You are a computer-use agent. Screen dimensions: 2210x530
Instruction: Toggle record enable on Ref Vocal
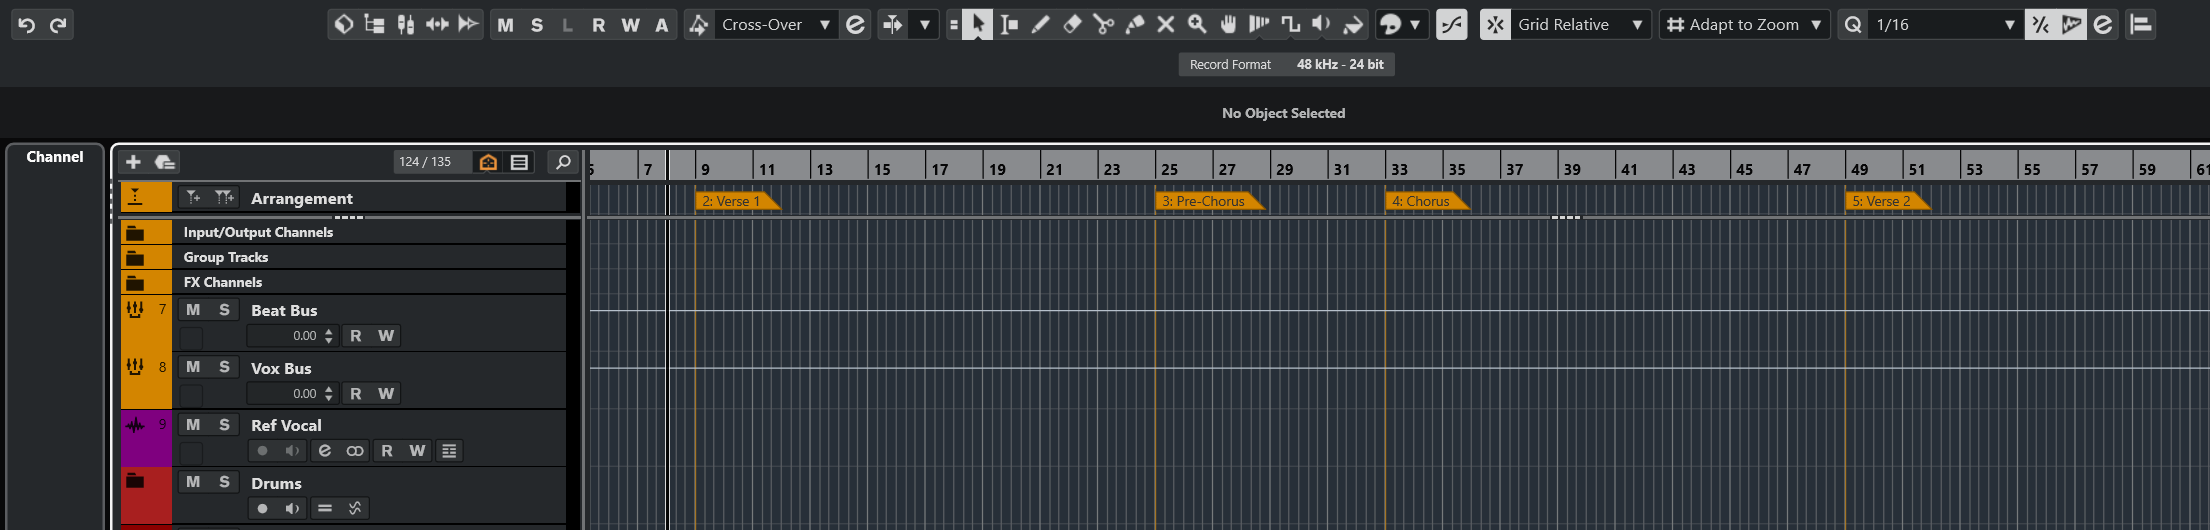coord(262,451)
